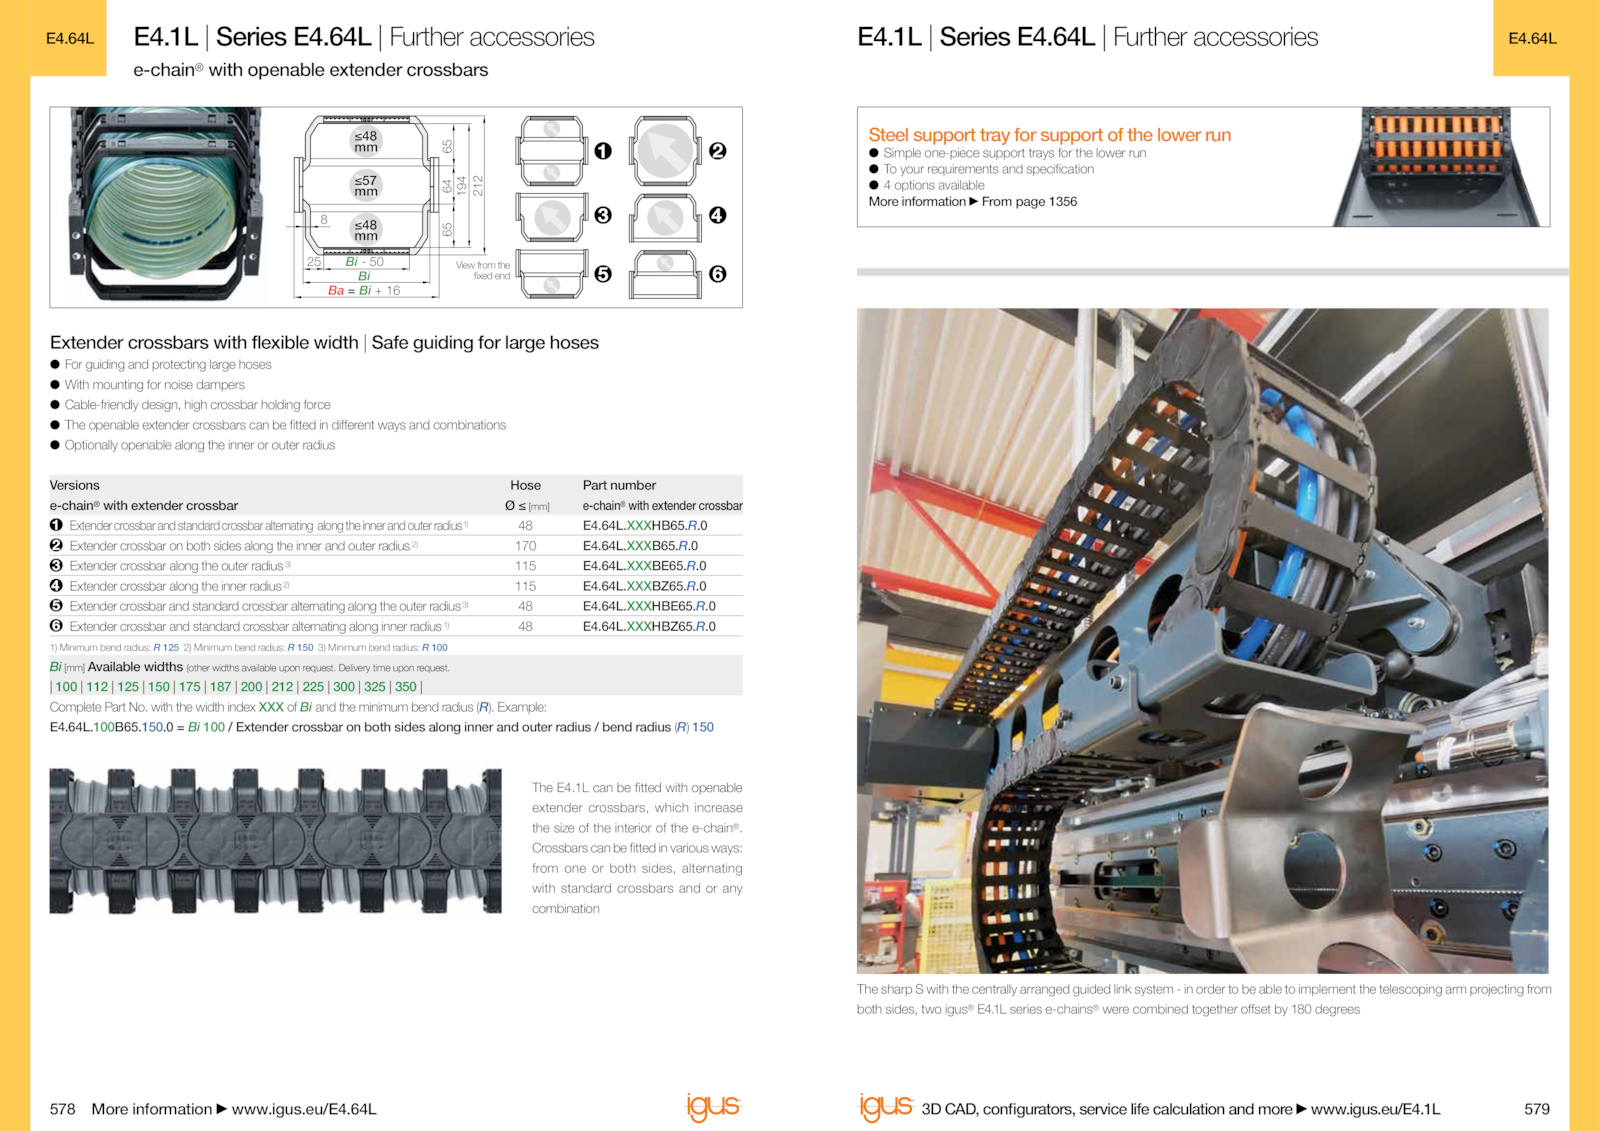Screen dimensions: 1600x1131
Task: Follow the 'From page 1356' reference
Action: (x=1029, y=202)
